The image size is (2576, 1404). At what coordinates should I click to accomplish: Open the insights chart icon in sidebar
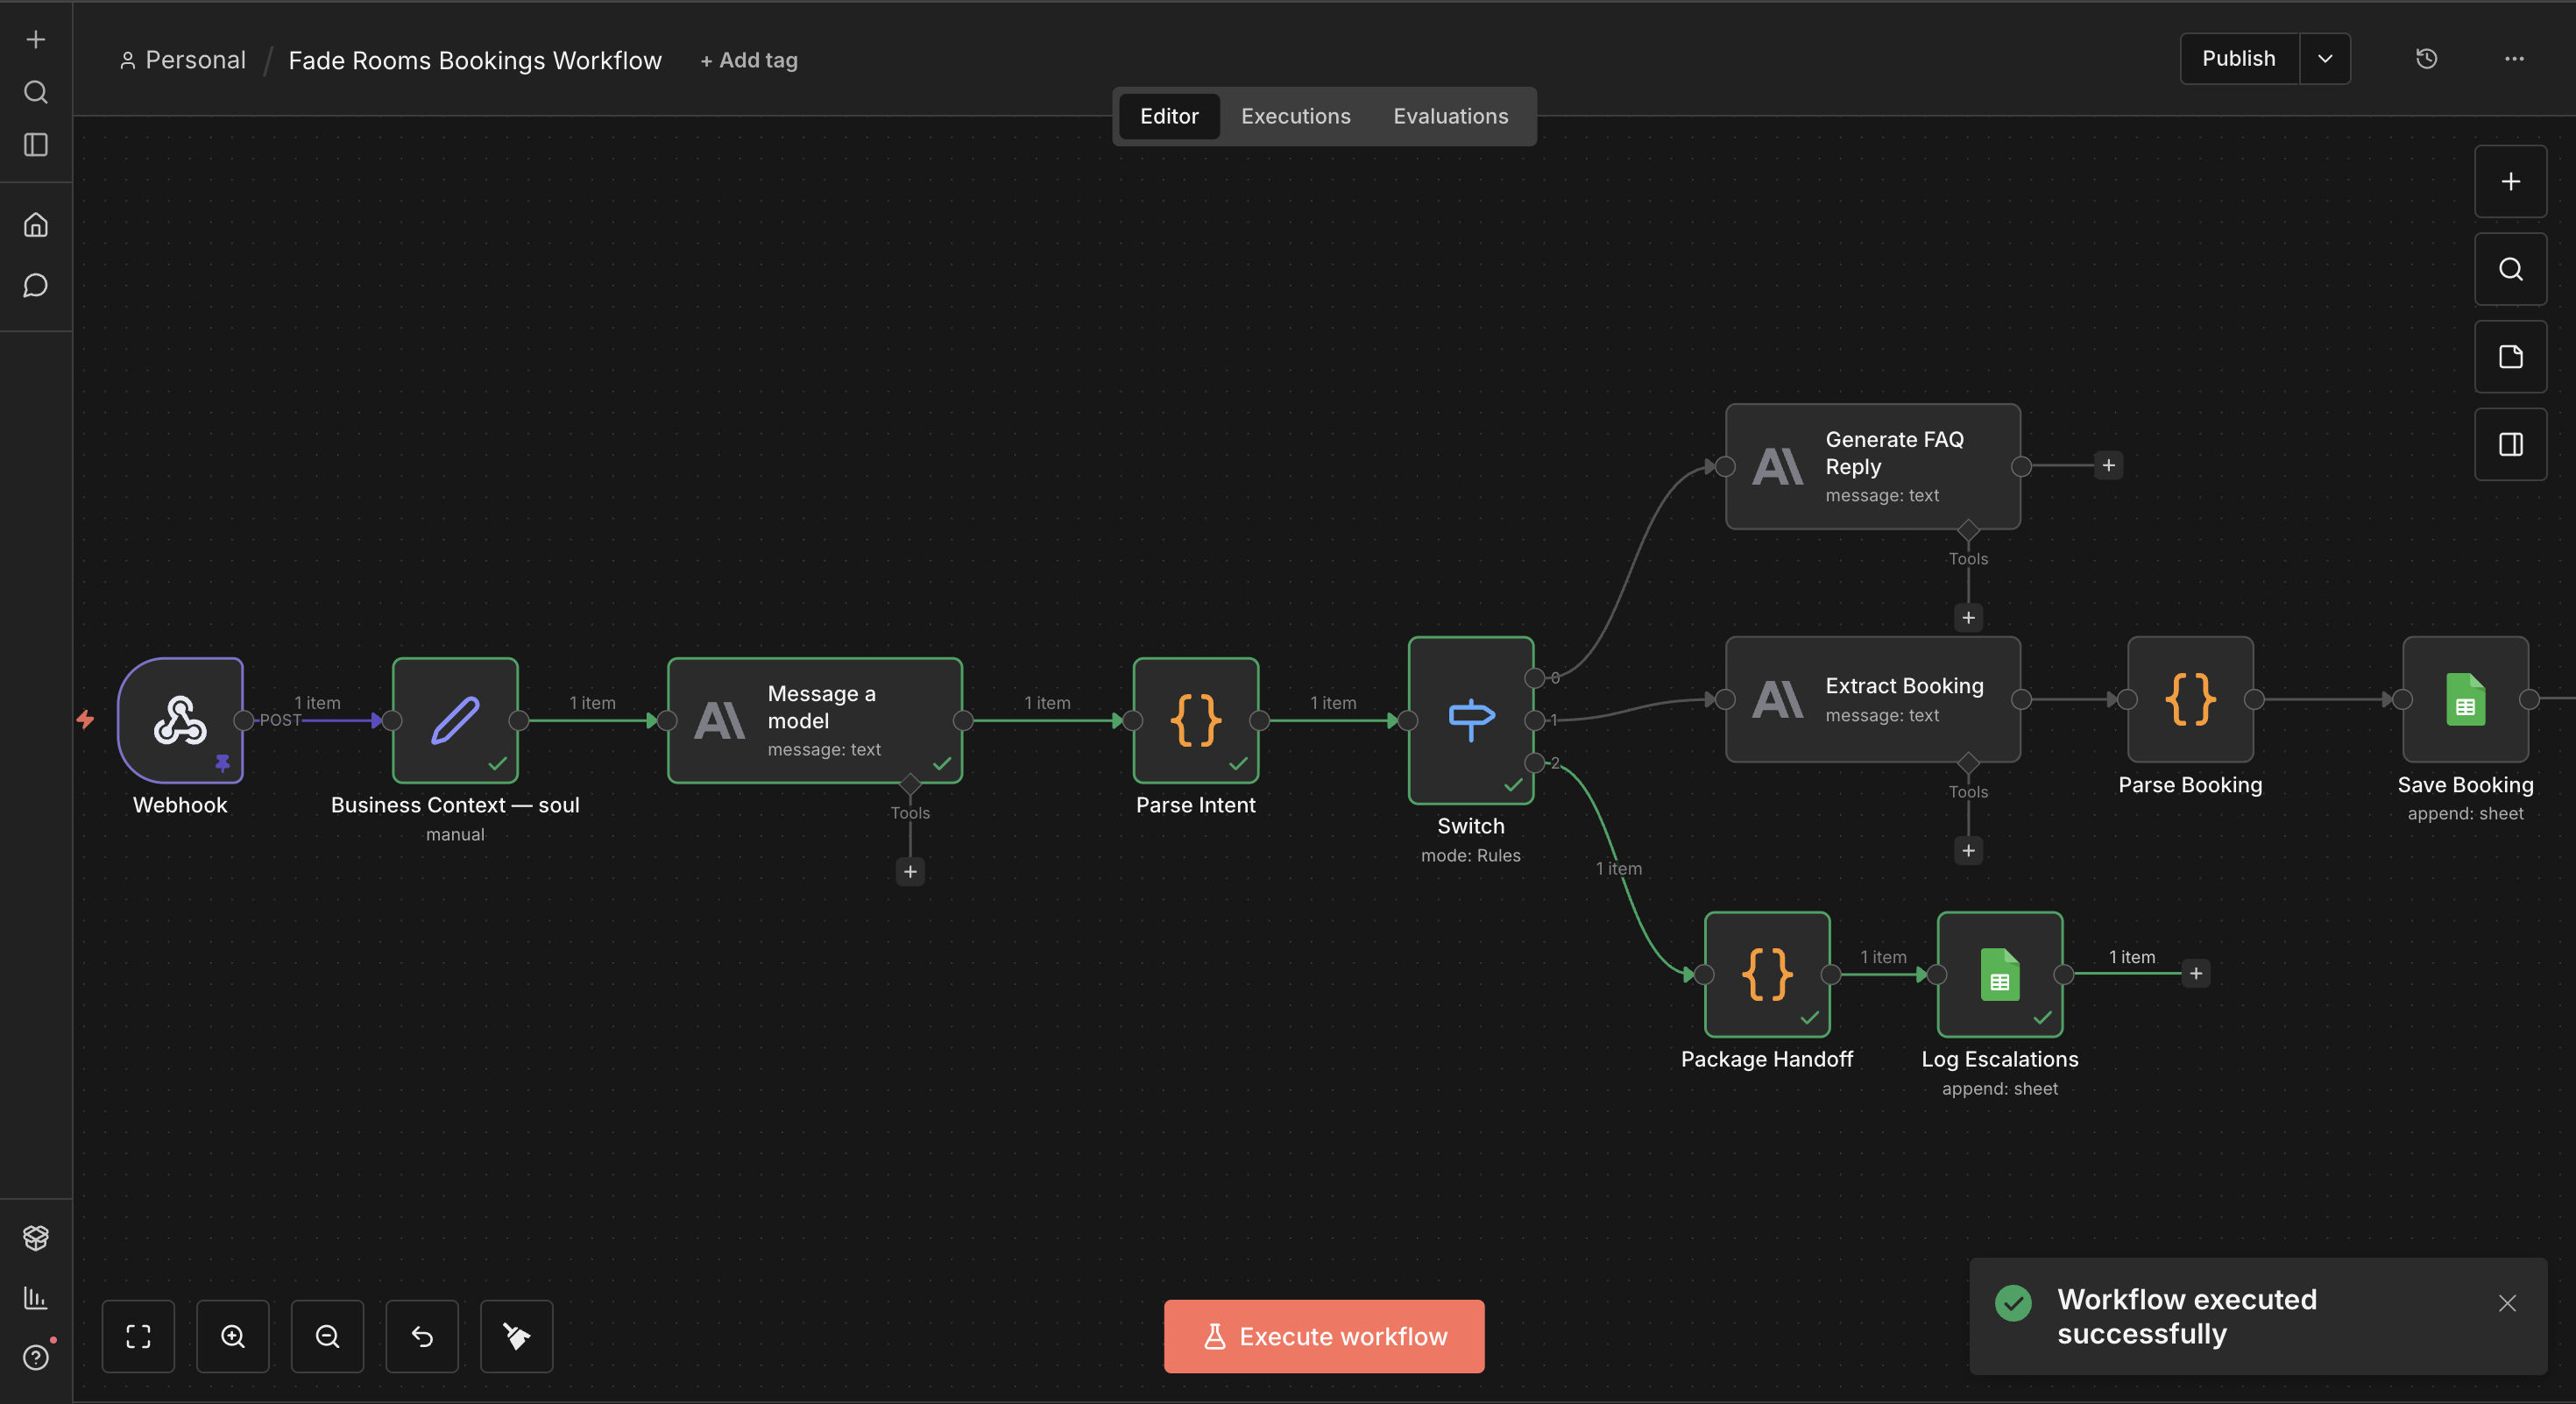click(36, 1298)
